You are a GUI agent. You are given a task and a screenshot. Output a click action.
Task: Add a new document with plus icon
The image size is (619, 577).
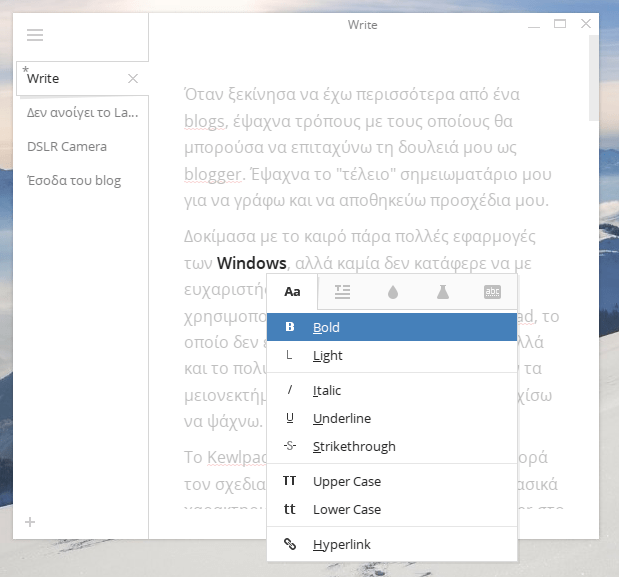click(x=30, y=522)
